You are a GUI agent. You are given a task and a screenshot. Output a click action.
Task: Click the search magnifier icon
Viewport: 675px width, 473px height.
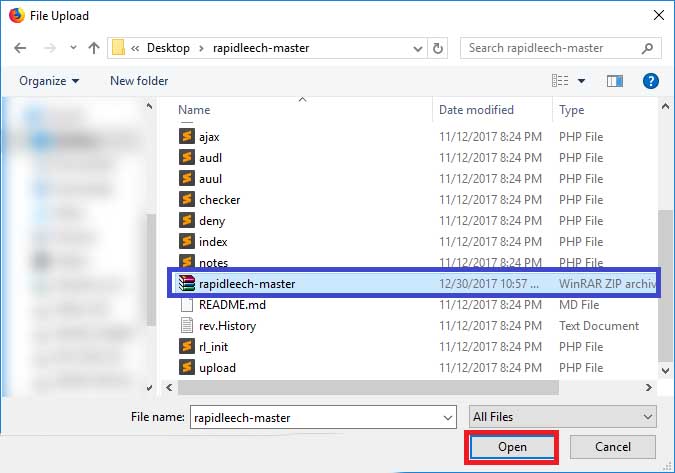coord(647,48)
